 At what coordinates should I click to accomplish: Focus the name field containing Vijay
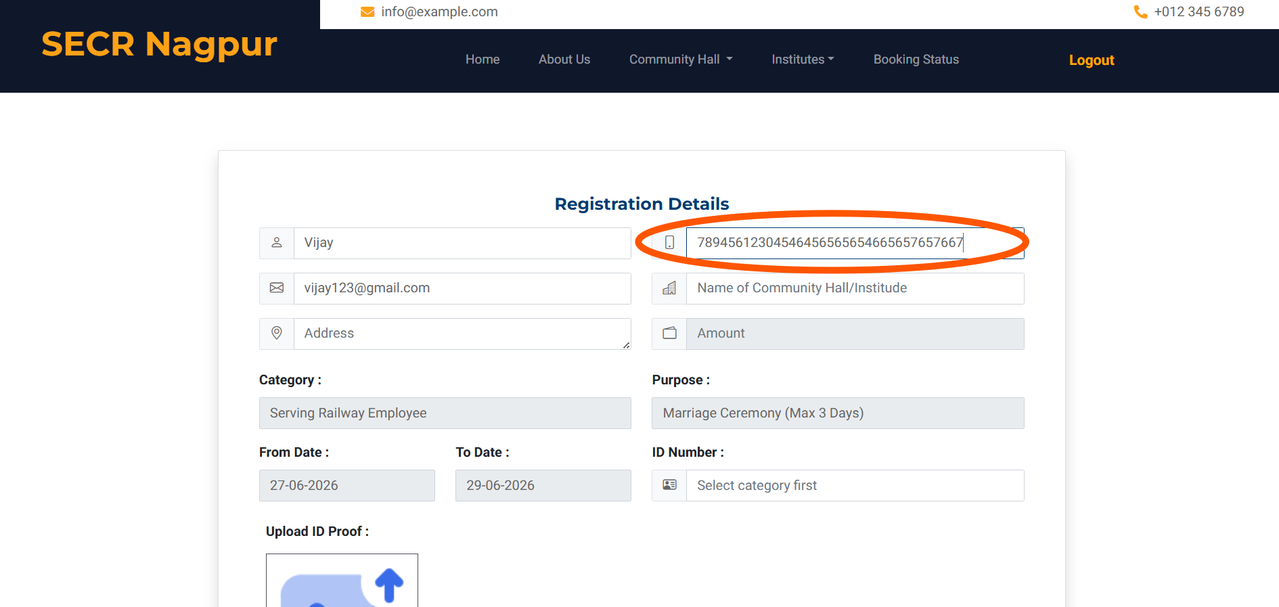[462, 243]
